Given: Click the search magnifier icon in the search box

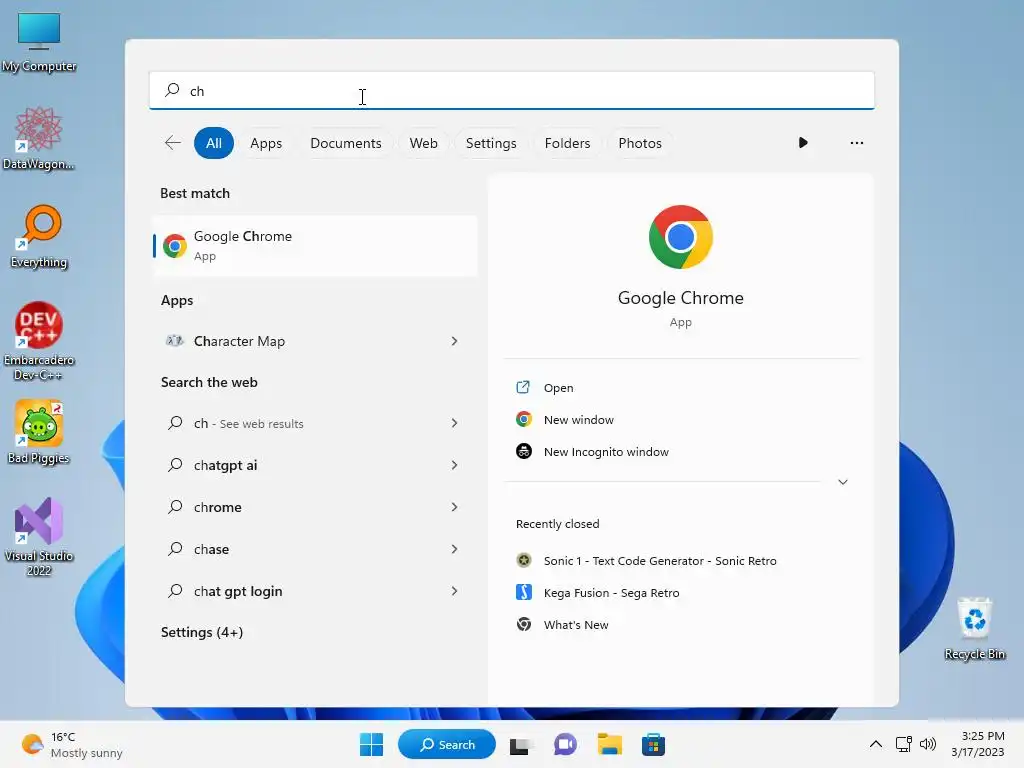Looking at the screenshot, I should coord(172,90).
